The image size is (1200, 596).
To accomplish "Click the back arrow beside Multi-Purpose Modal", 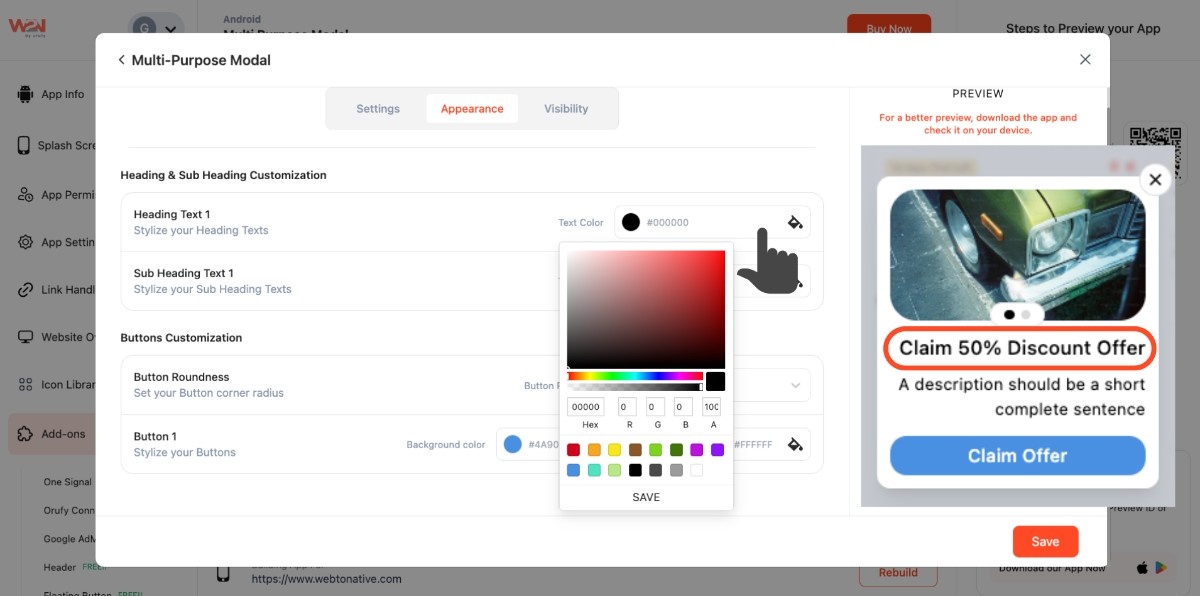I will 121,60.
